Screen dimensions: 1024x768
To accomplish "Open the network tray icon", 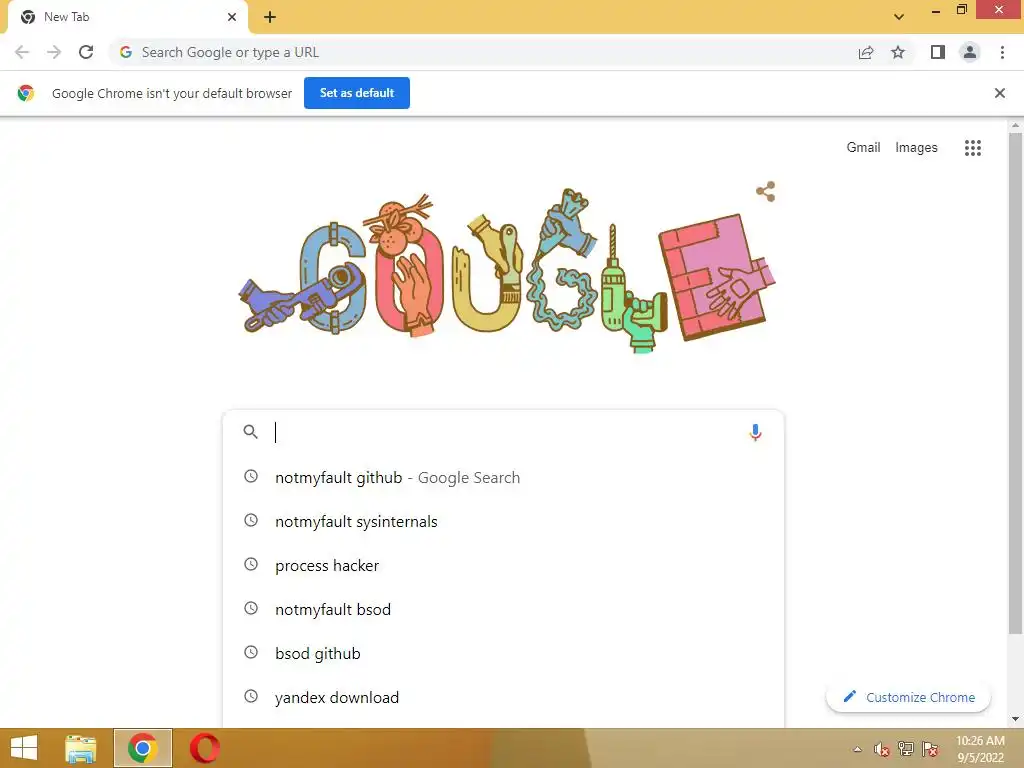I will (x=906, y=749).
